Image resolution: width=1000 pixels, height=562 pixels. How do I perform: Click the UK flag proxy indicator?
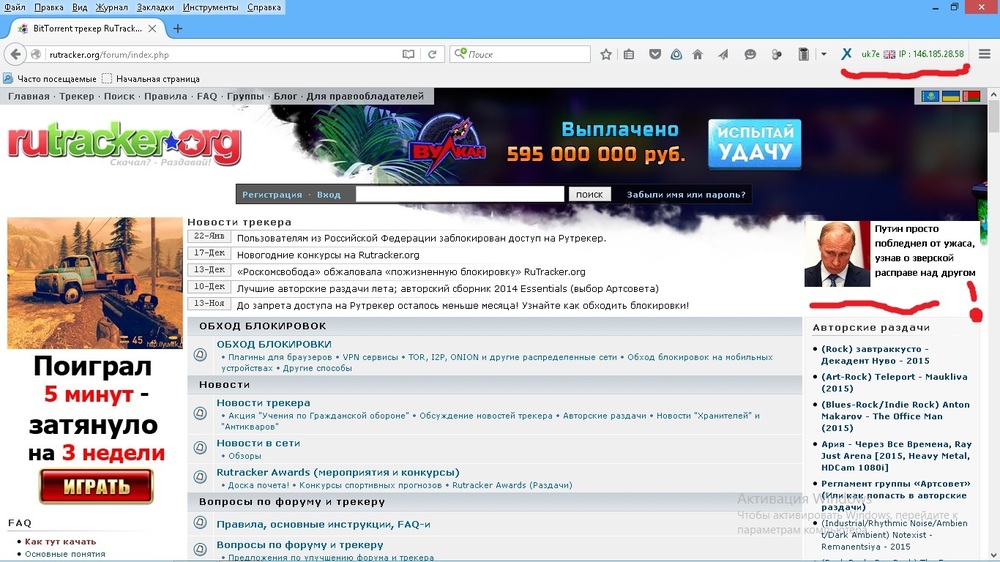889,54
